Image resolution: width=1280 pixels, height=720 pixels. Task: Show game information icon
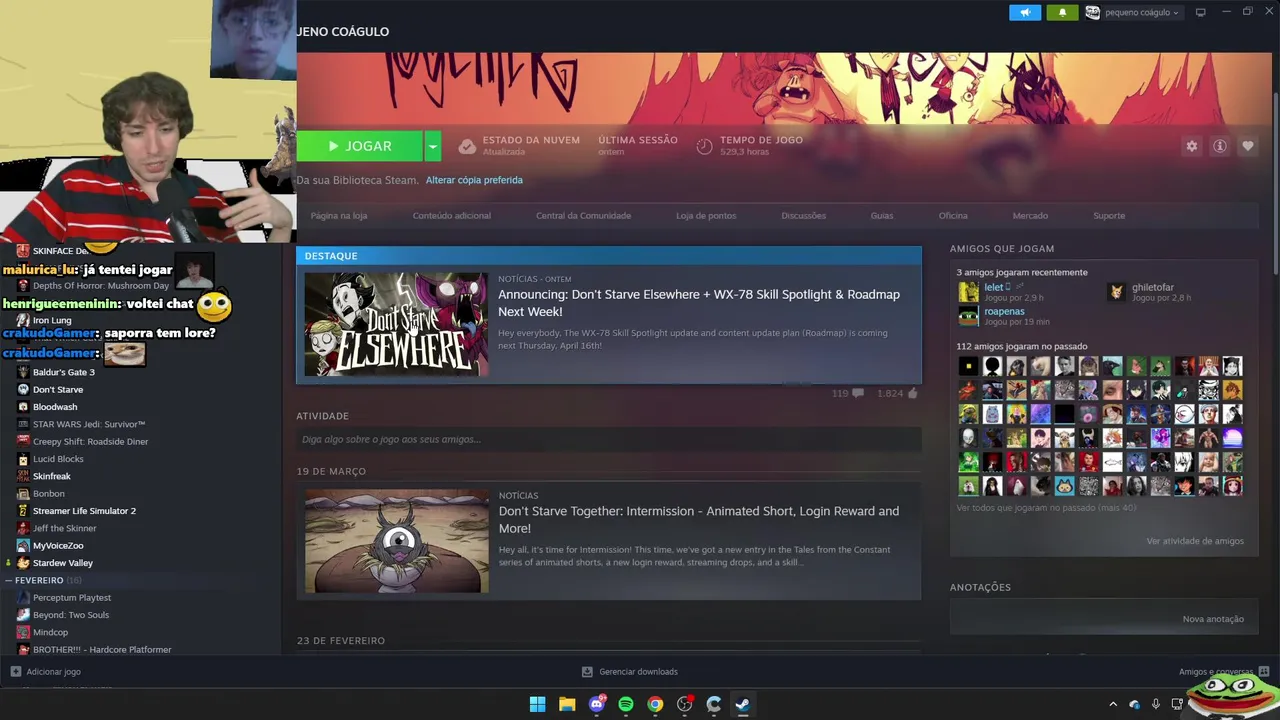[x=1220, y=146]
